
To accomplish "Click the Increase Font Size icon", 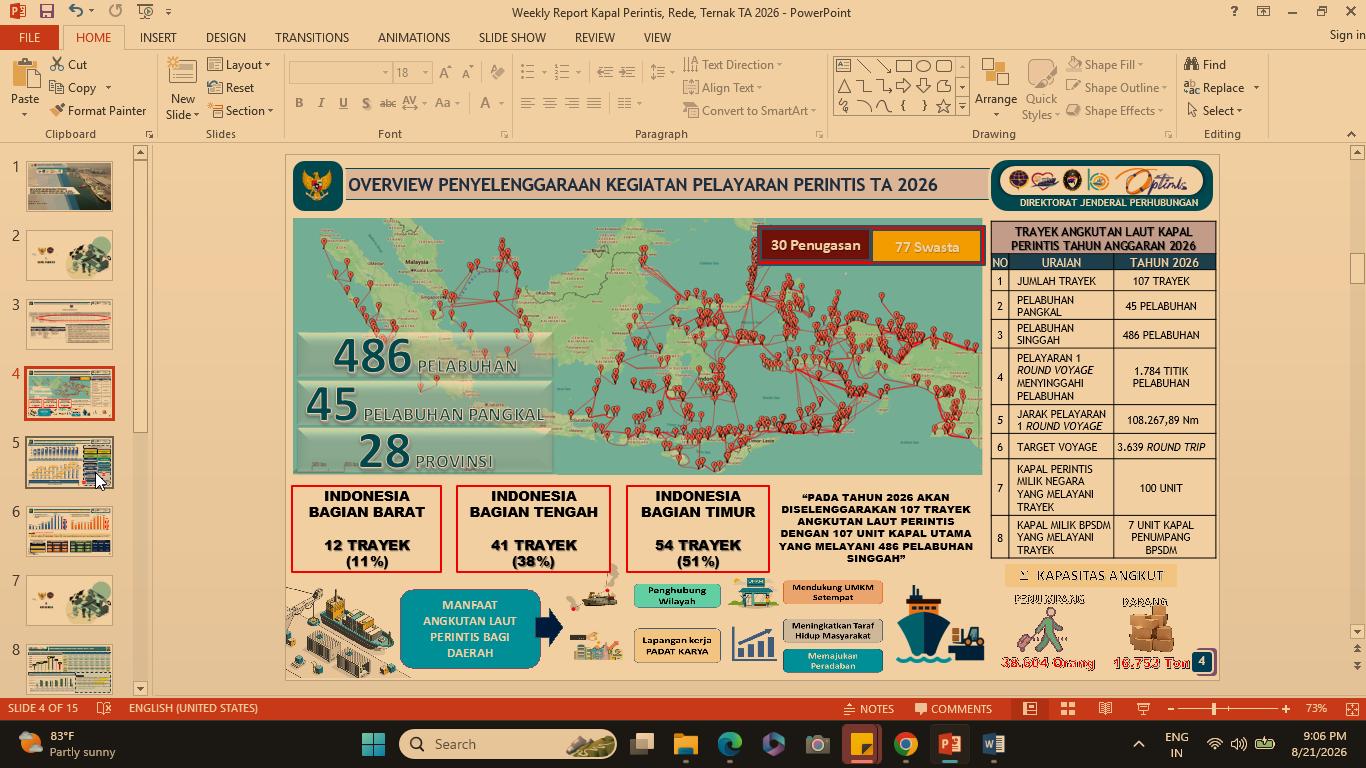I will pyautogui.click(x=446, y=72).
